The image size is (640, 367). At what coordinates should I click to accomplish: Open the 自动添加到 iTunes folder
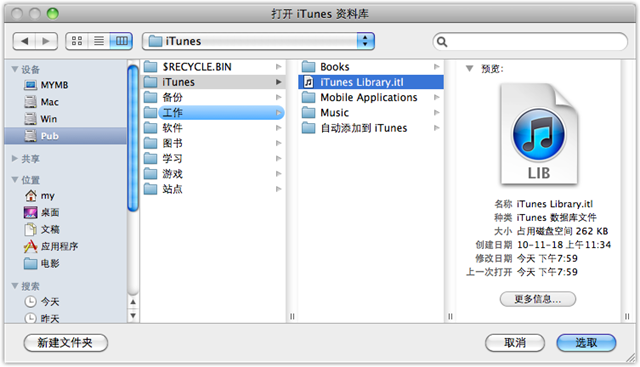[371, 128]
